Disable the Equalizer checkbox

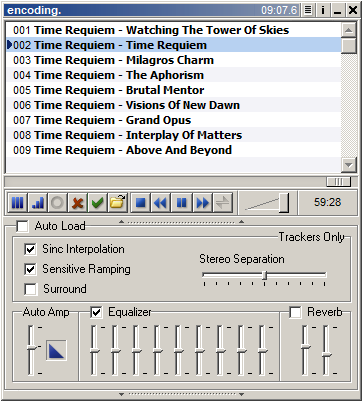point(96,312)
